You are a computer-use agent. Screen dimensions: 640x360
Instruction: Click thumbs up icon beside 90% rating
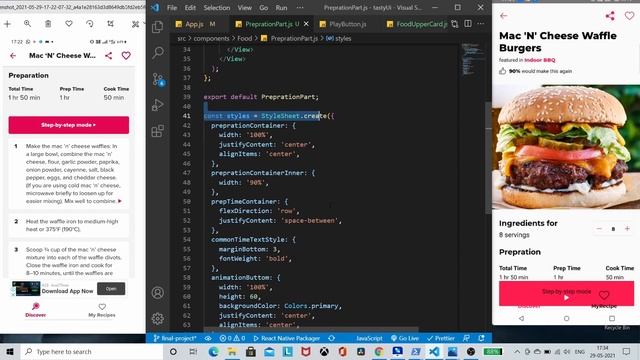click(502, 71)
